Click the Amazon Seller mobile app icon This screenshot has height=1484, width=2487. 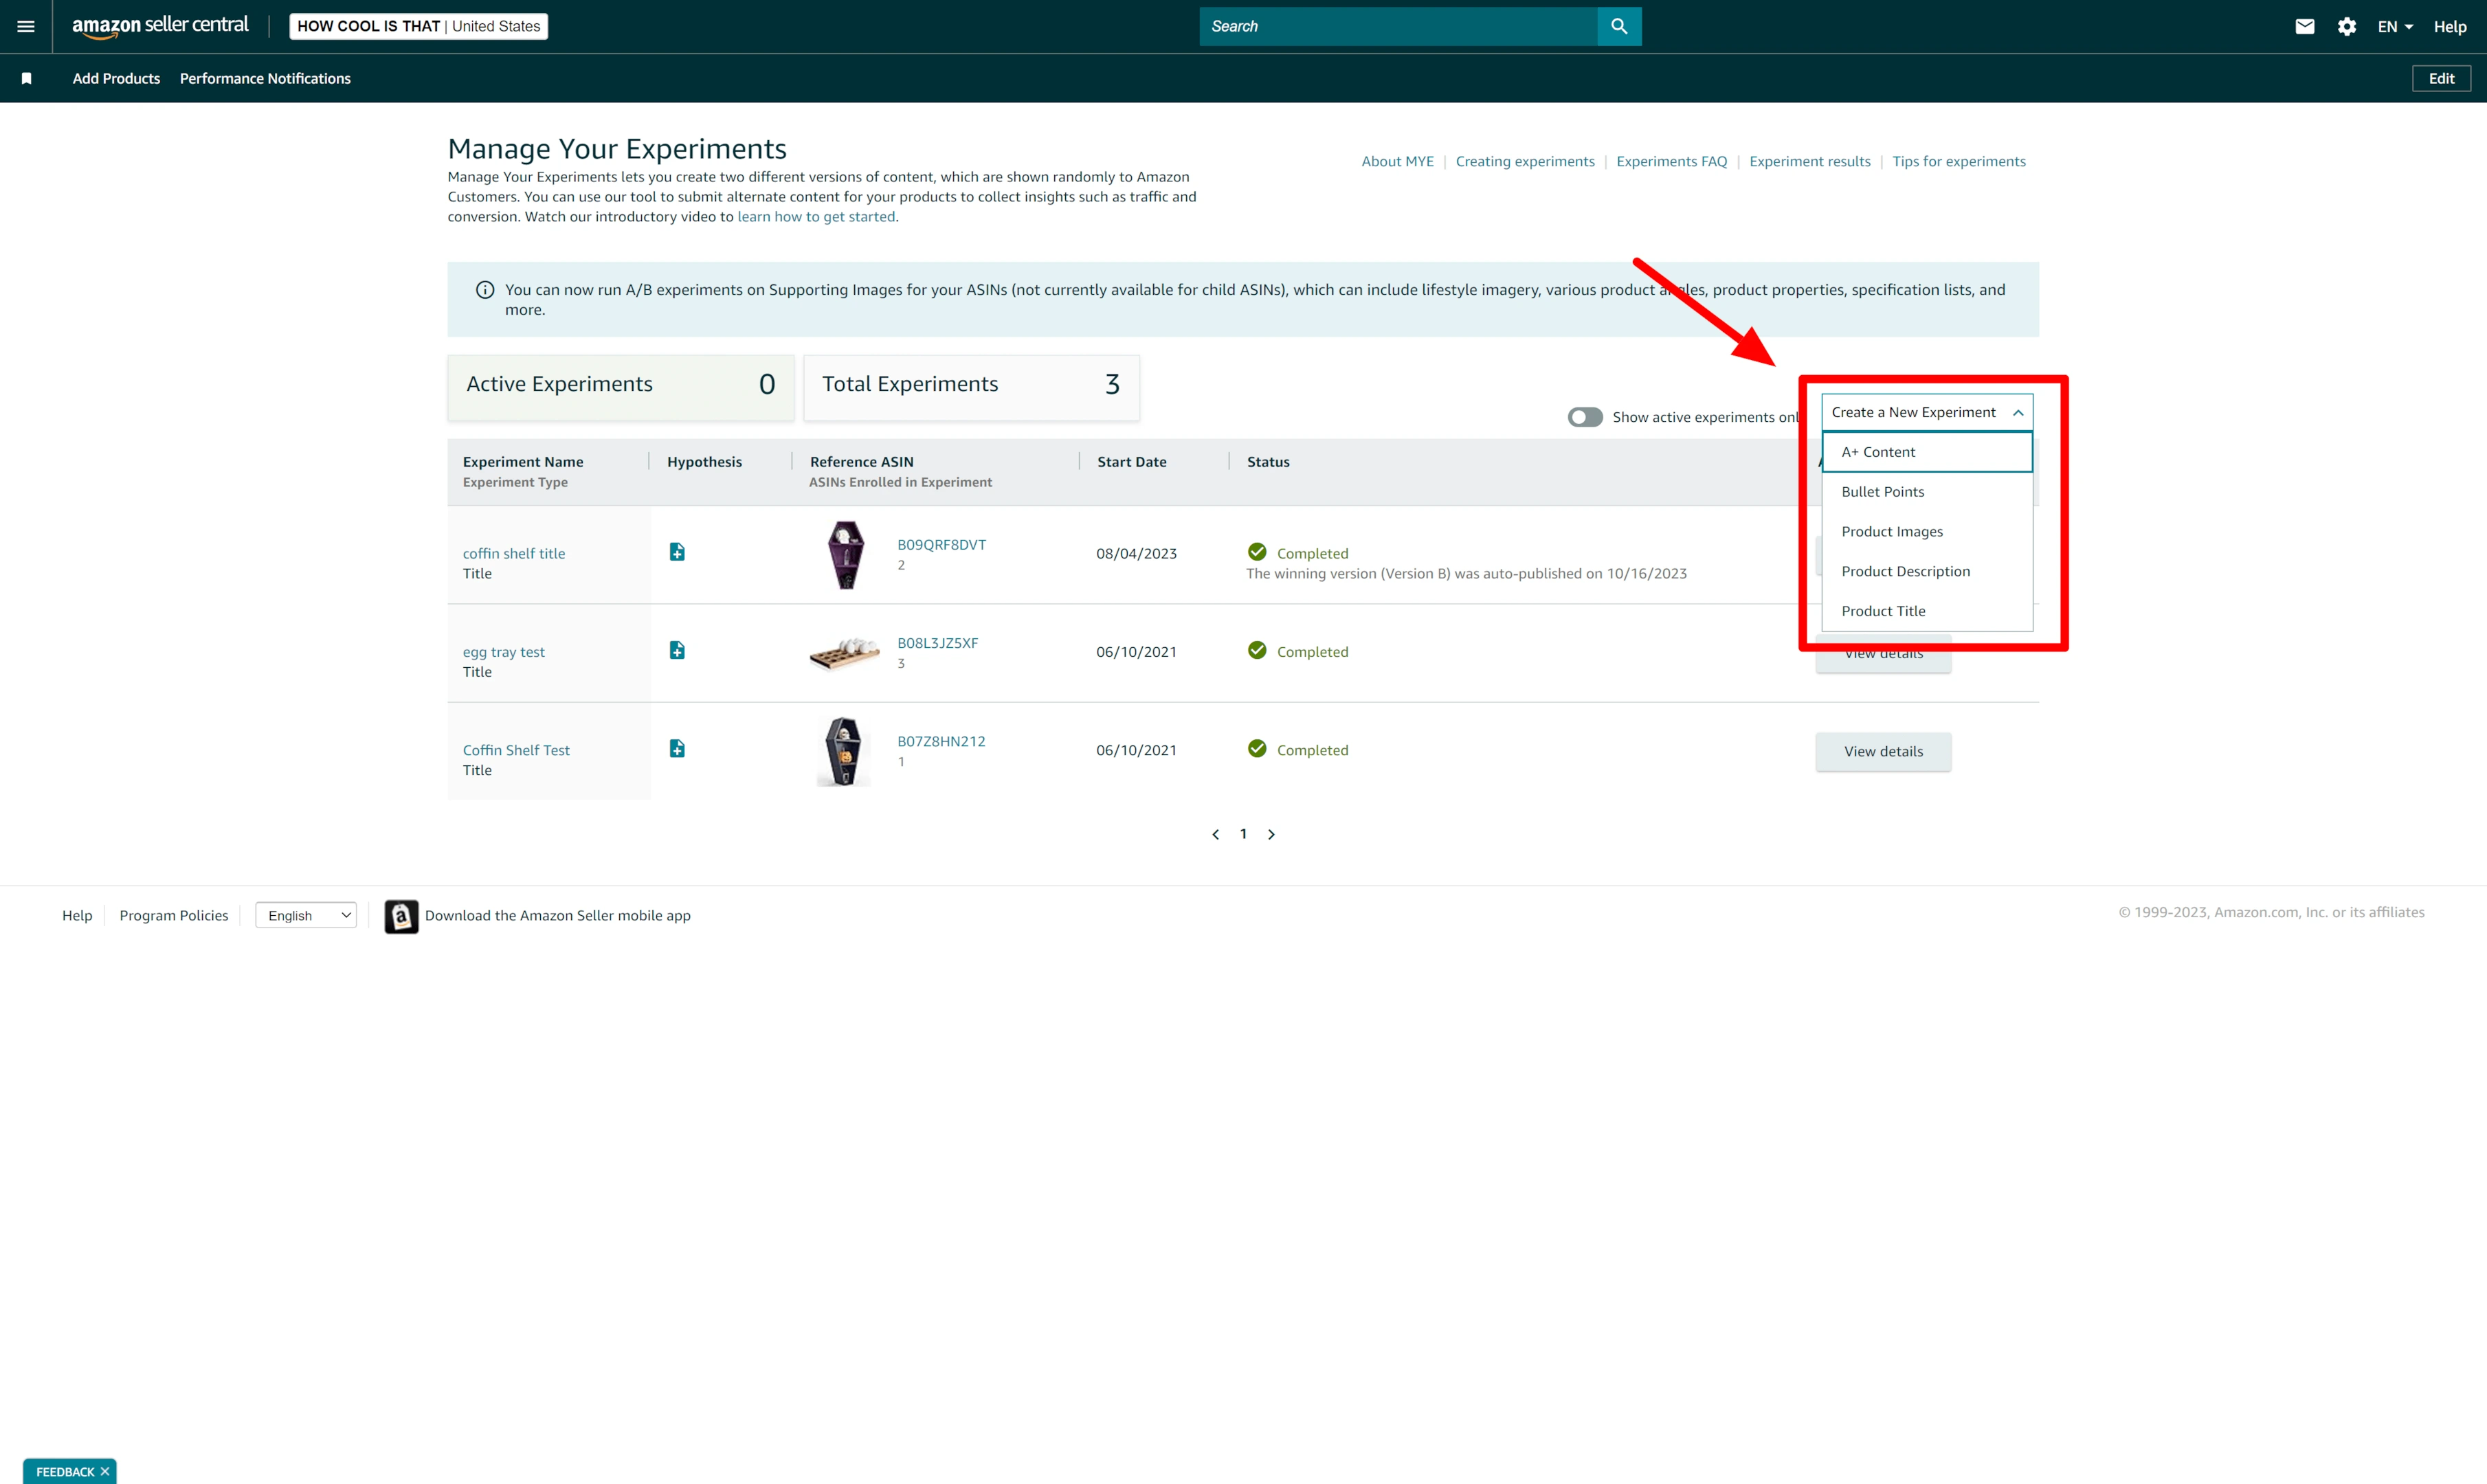[401, 916]
